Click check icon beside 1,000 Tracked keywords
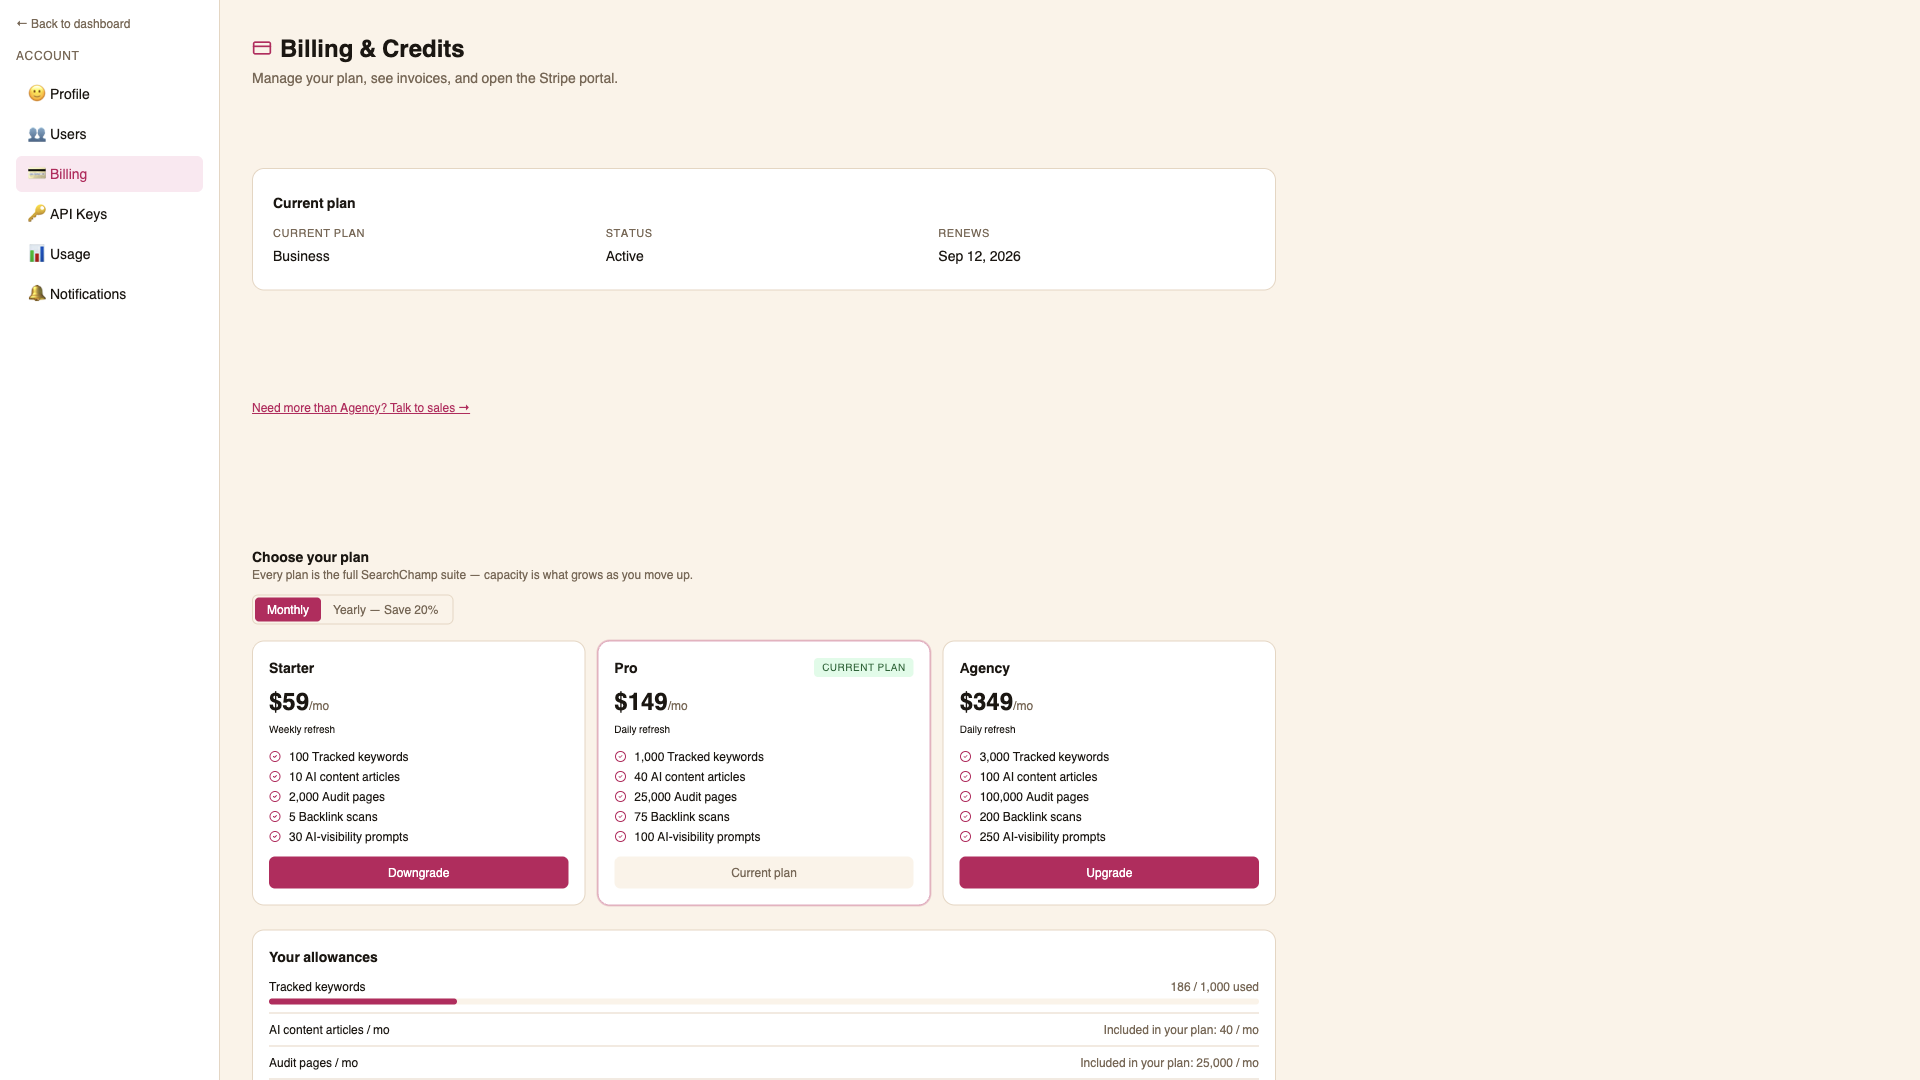 click(620, 757)
